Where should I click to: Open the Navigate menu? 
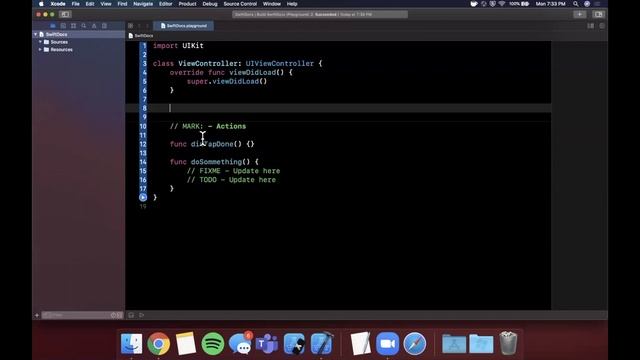coord(143,4)
